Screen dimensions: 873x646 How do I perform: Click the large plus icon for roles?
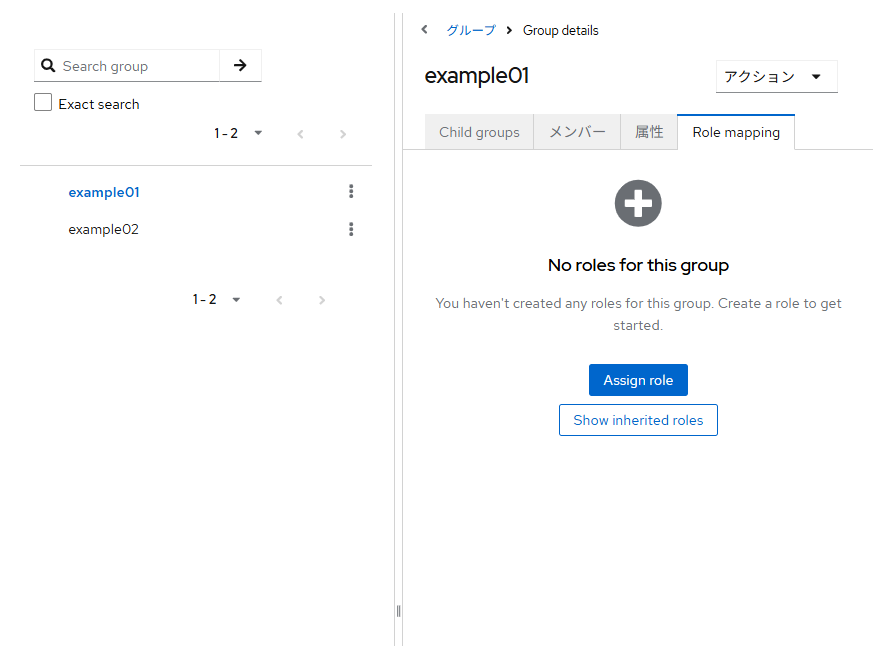pos(638,203)
